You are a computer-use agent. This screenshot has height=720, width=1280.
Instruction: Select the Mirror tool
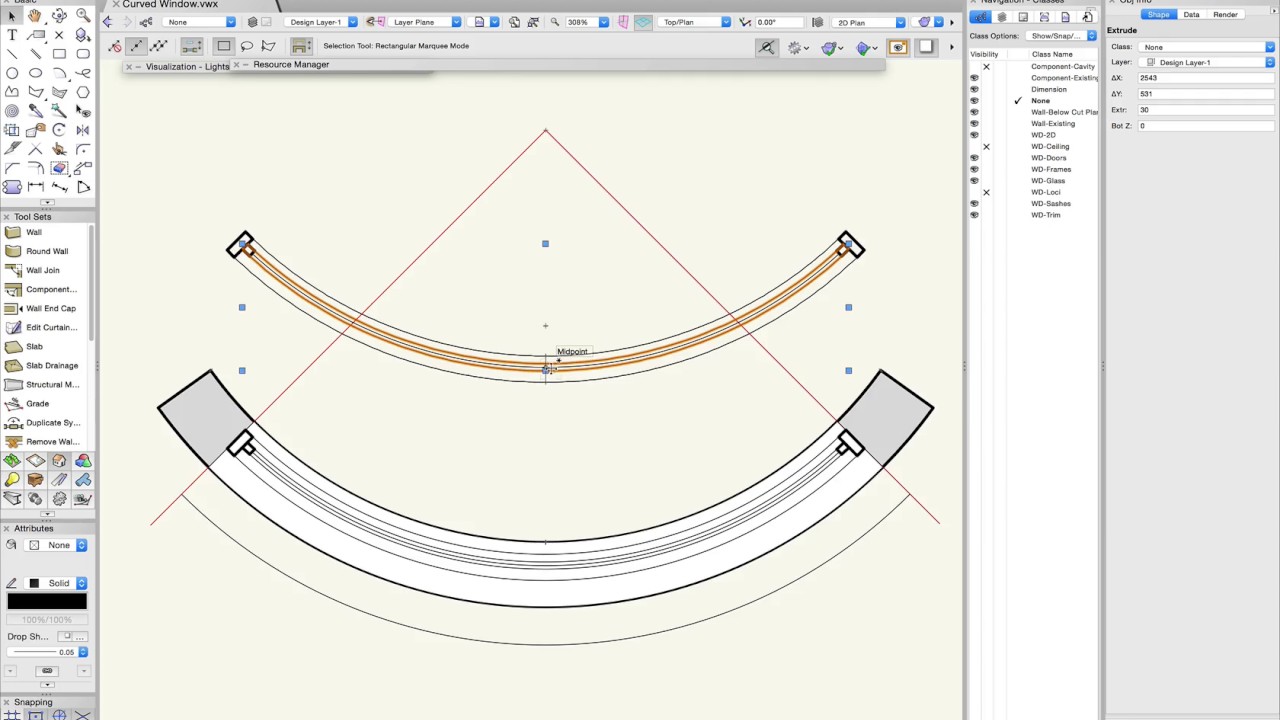83,130
